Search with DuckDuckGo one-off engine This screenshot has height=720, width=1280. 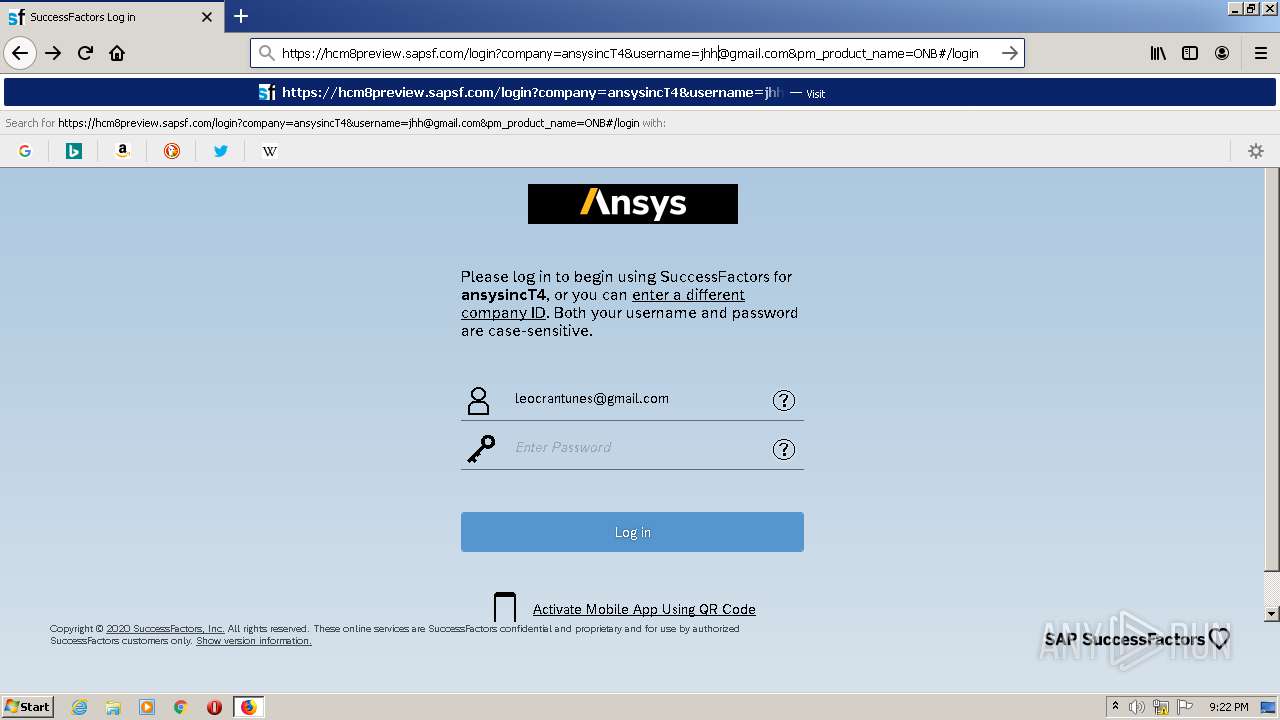click(172, 151)
